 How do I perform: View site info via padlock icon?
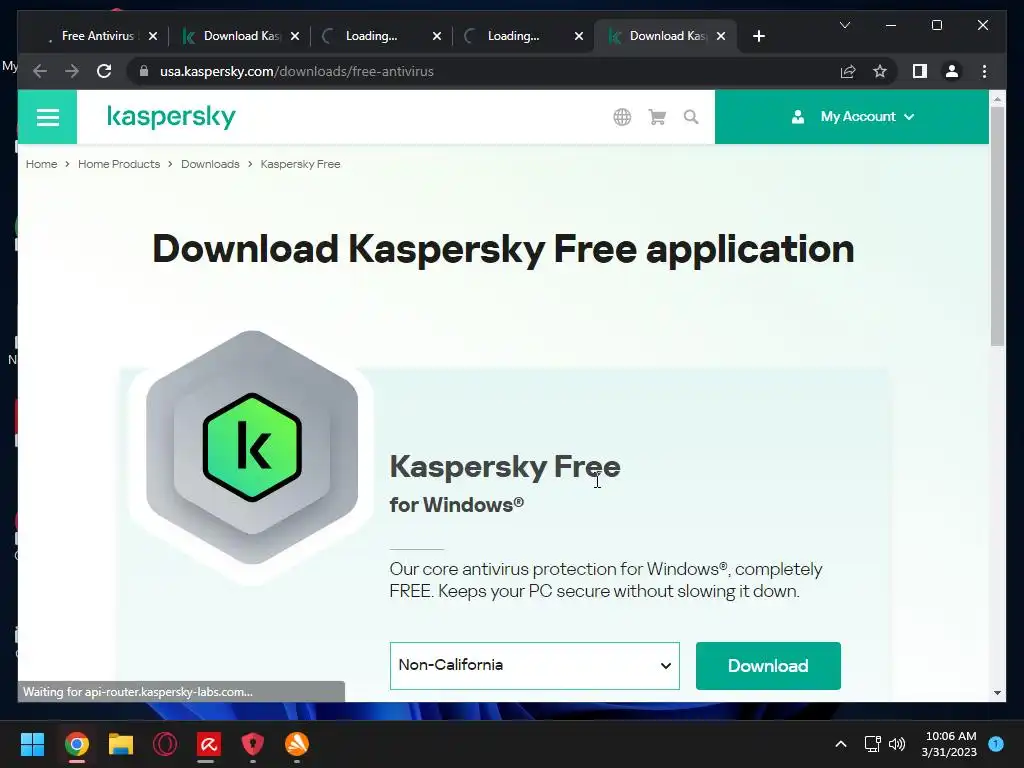coord(144,71)
